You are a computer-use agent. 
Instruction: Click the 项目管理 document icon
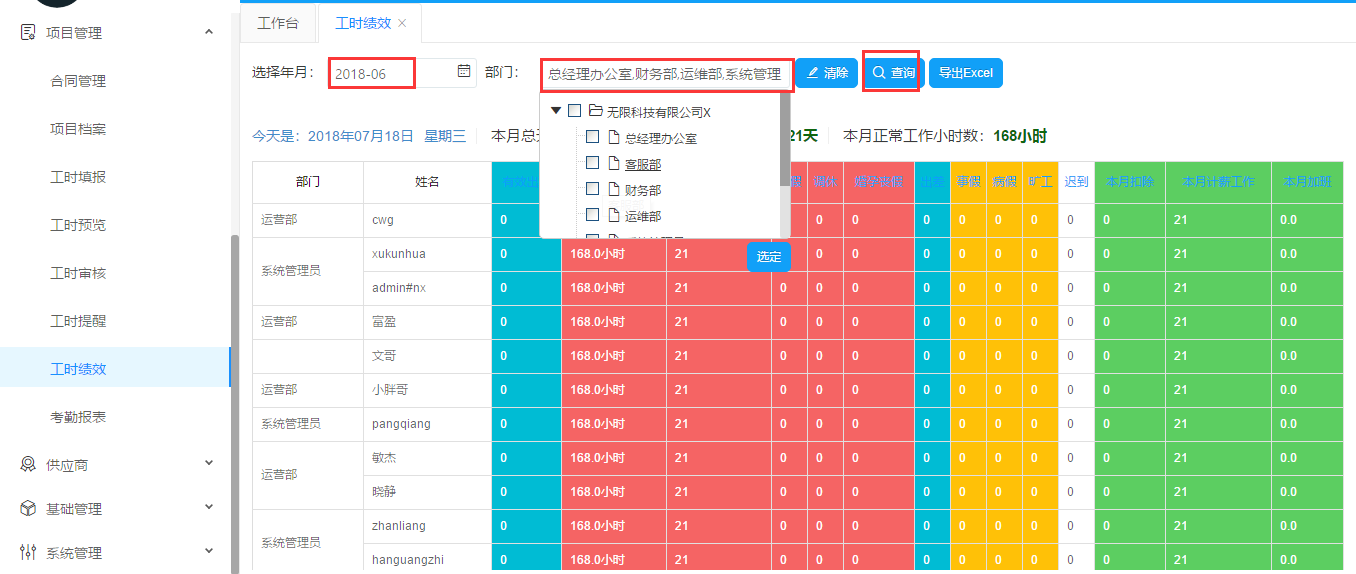28,32
